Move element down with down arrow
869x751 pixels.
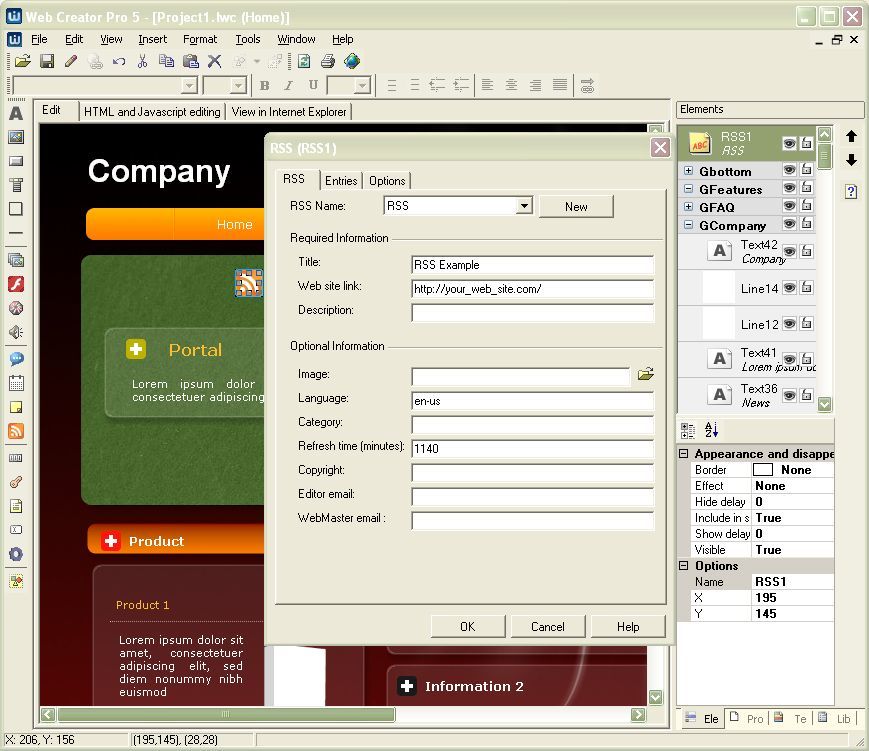(852, 160)
